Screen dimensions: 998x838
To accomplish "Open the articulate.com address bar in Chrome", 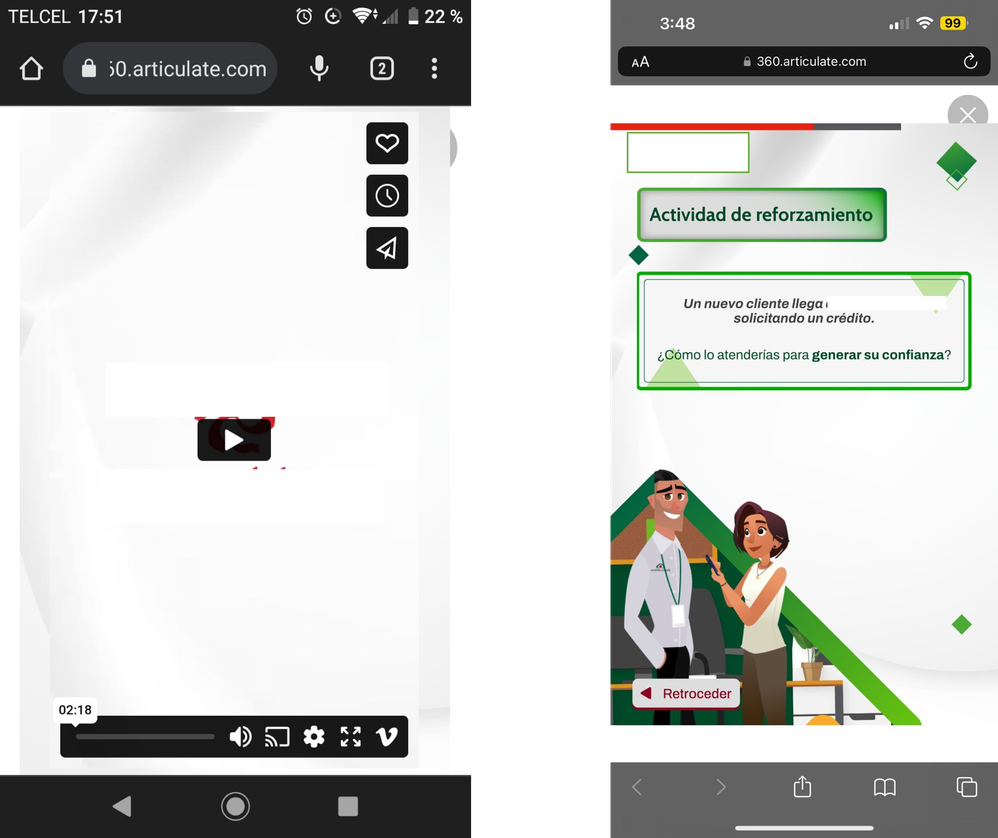I will click(x=170, y=68).
